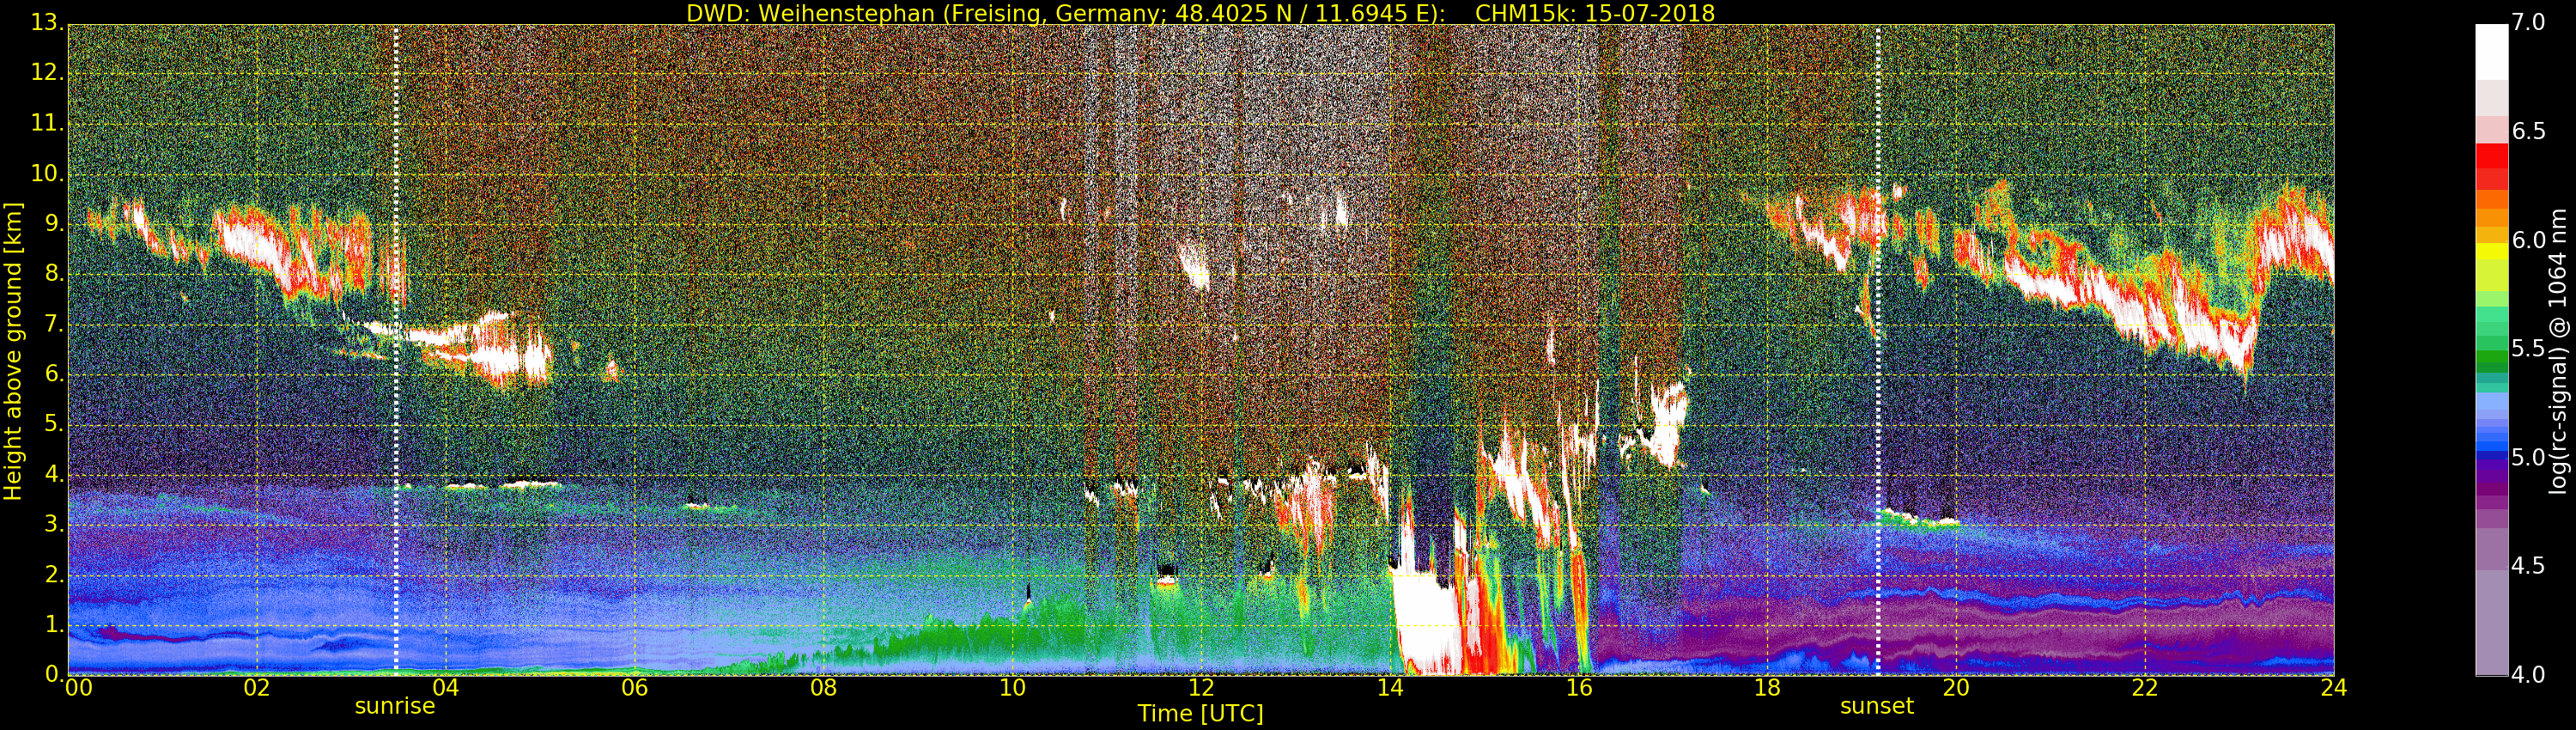Viewport: 2576px width, 730px height.
Task: Click the colorbar tick label '6.5'
Action: (2528, 132)
